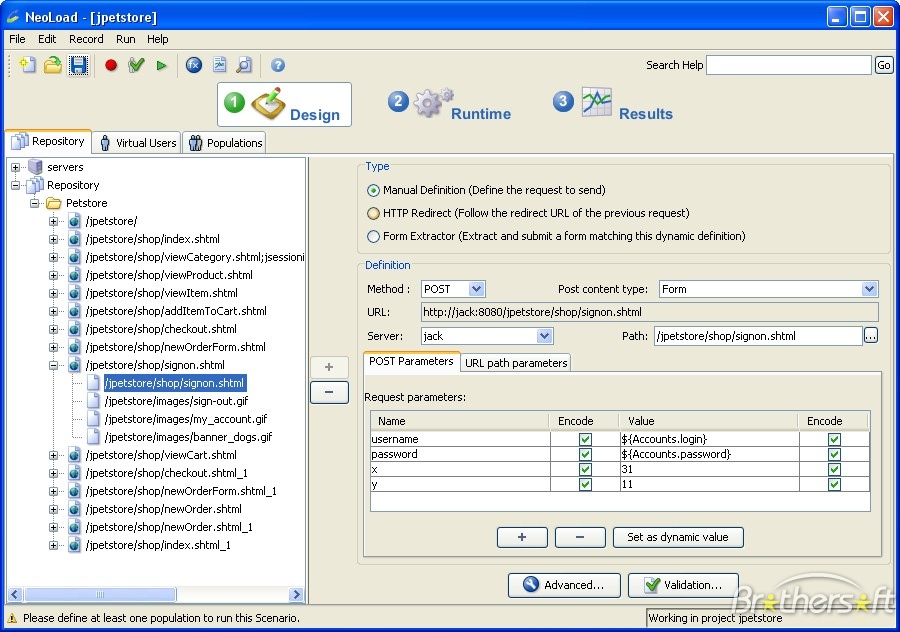Select the Form Extractor radio button
900x632 pixels.
tap(373, 236)
